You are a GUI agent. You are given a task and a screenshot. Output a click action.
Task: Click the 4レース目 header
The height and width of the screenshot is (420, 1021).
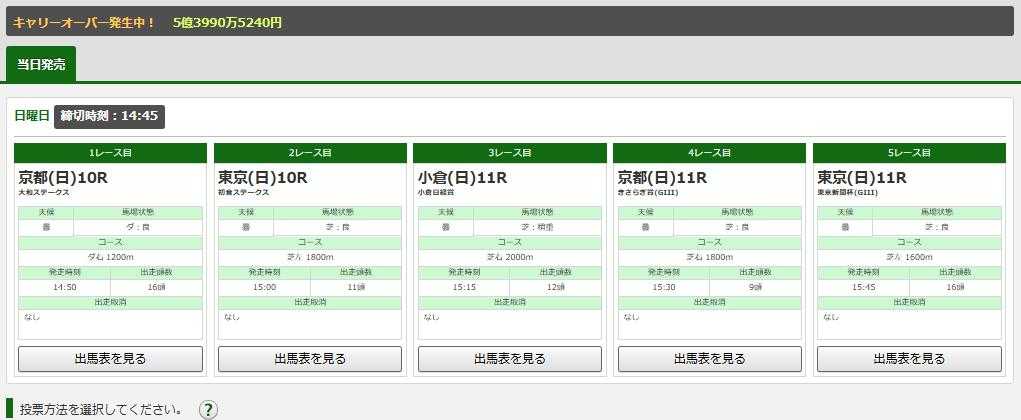click(709, 153)
